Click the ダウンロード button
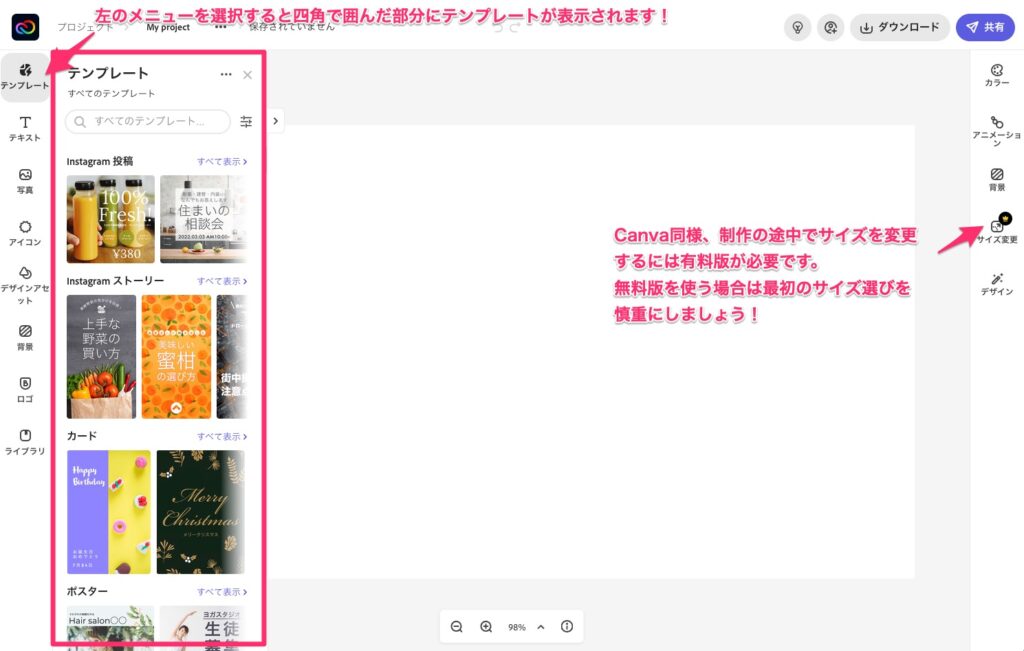The width and height of the screenshot is (1024, 651). [899, 27]
